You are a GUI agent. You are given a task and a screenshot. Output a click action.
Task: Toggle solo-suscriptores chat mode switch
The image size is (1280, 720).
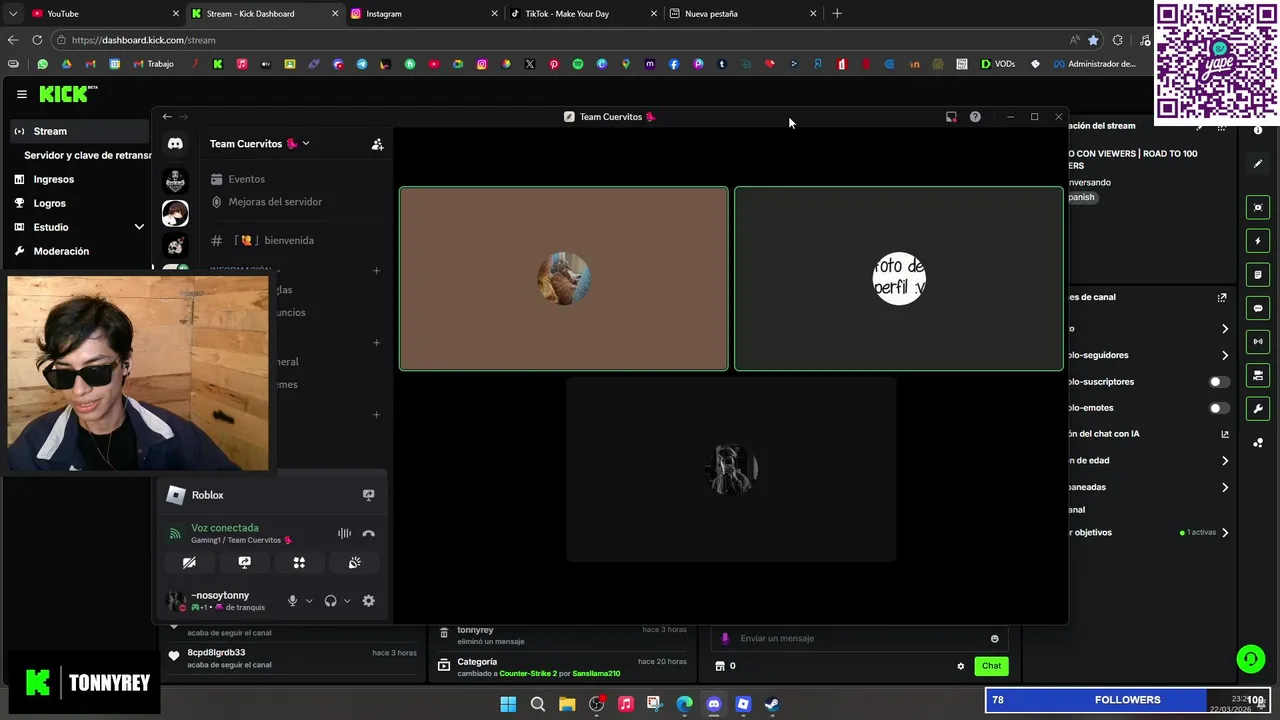tap(1219, 382)
